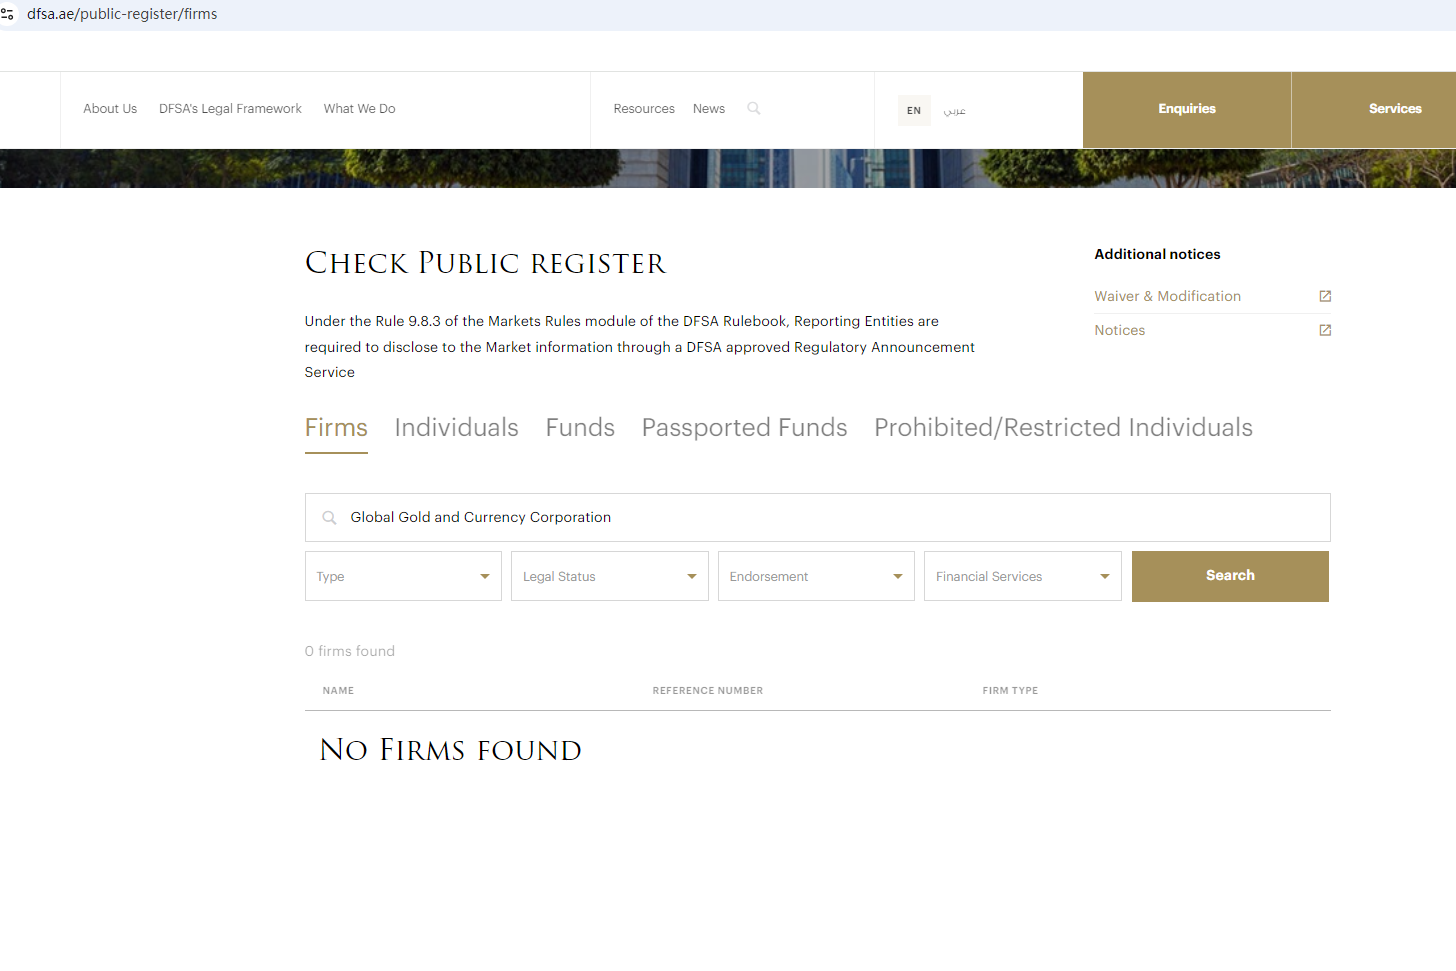Switch the site language to Arabic
The image size is (1456, 971).
coord(955,110)
